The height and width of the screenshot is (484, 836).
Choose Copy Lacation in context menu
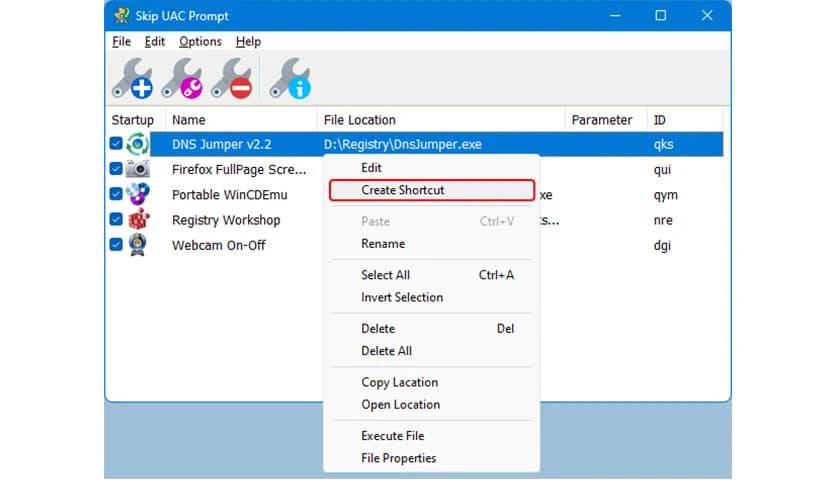pyautogui.click(x=431, y=383)
